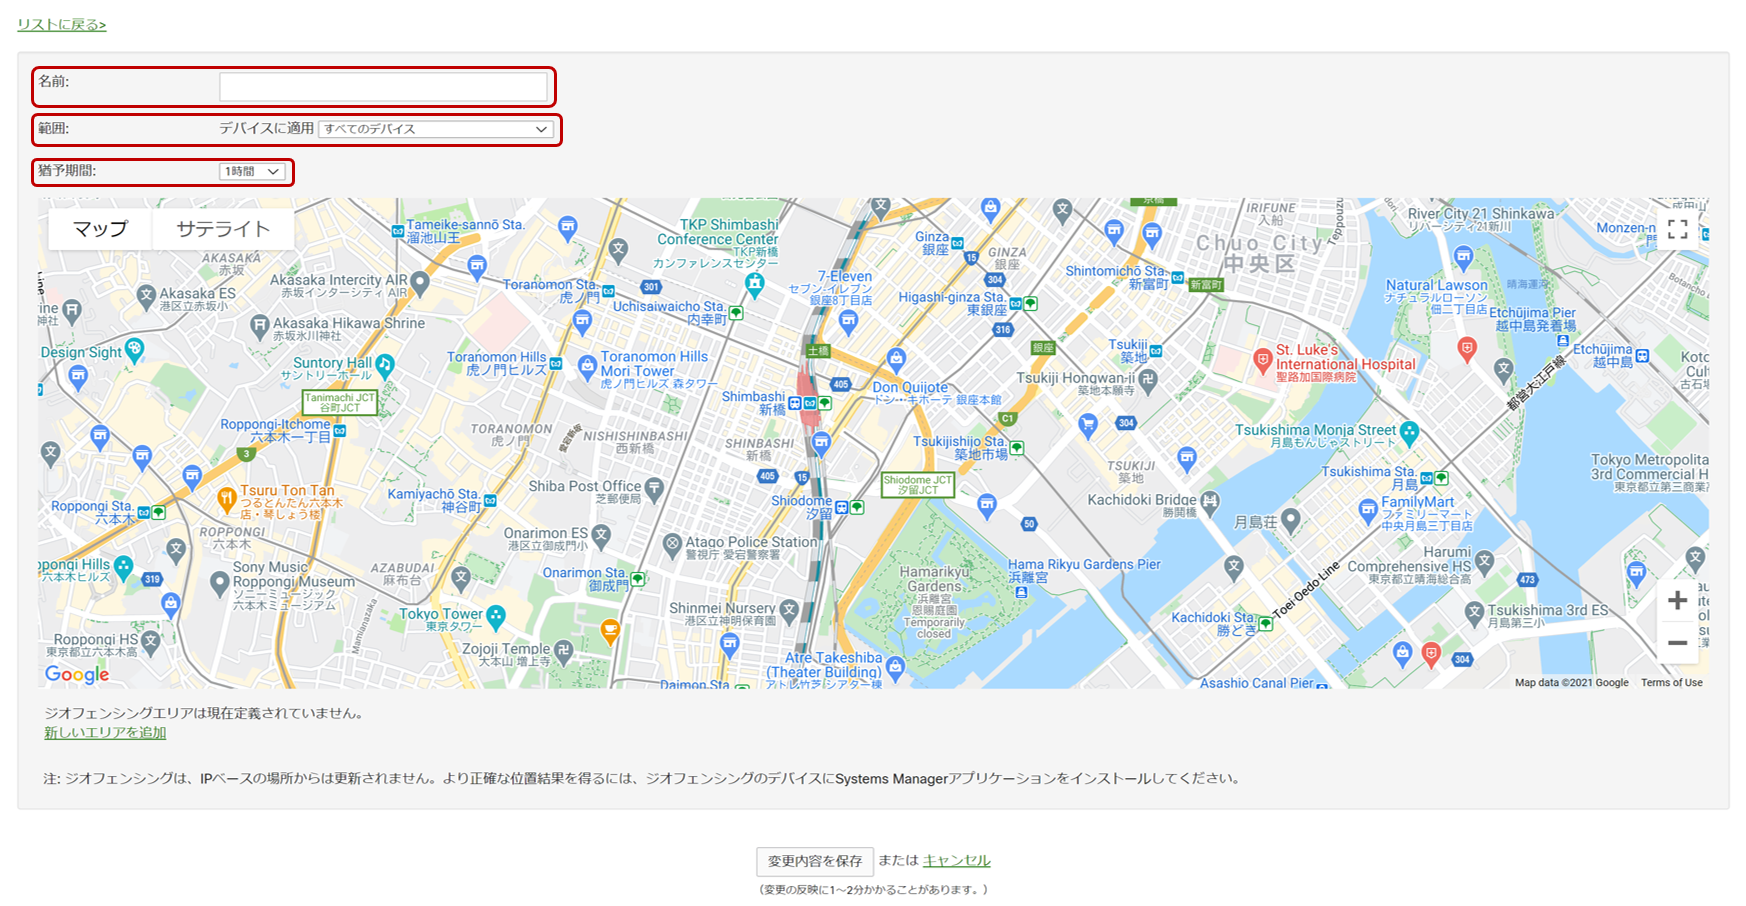
Task: Click the Hama Rikyu Gardens Pier label
Action: click(1084, 571)
